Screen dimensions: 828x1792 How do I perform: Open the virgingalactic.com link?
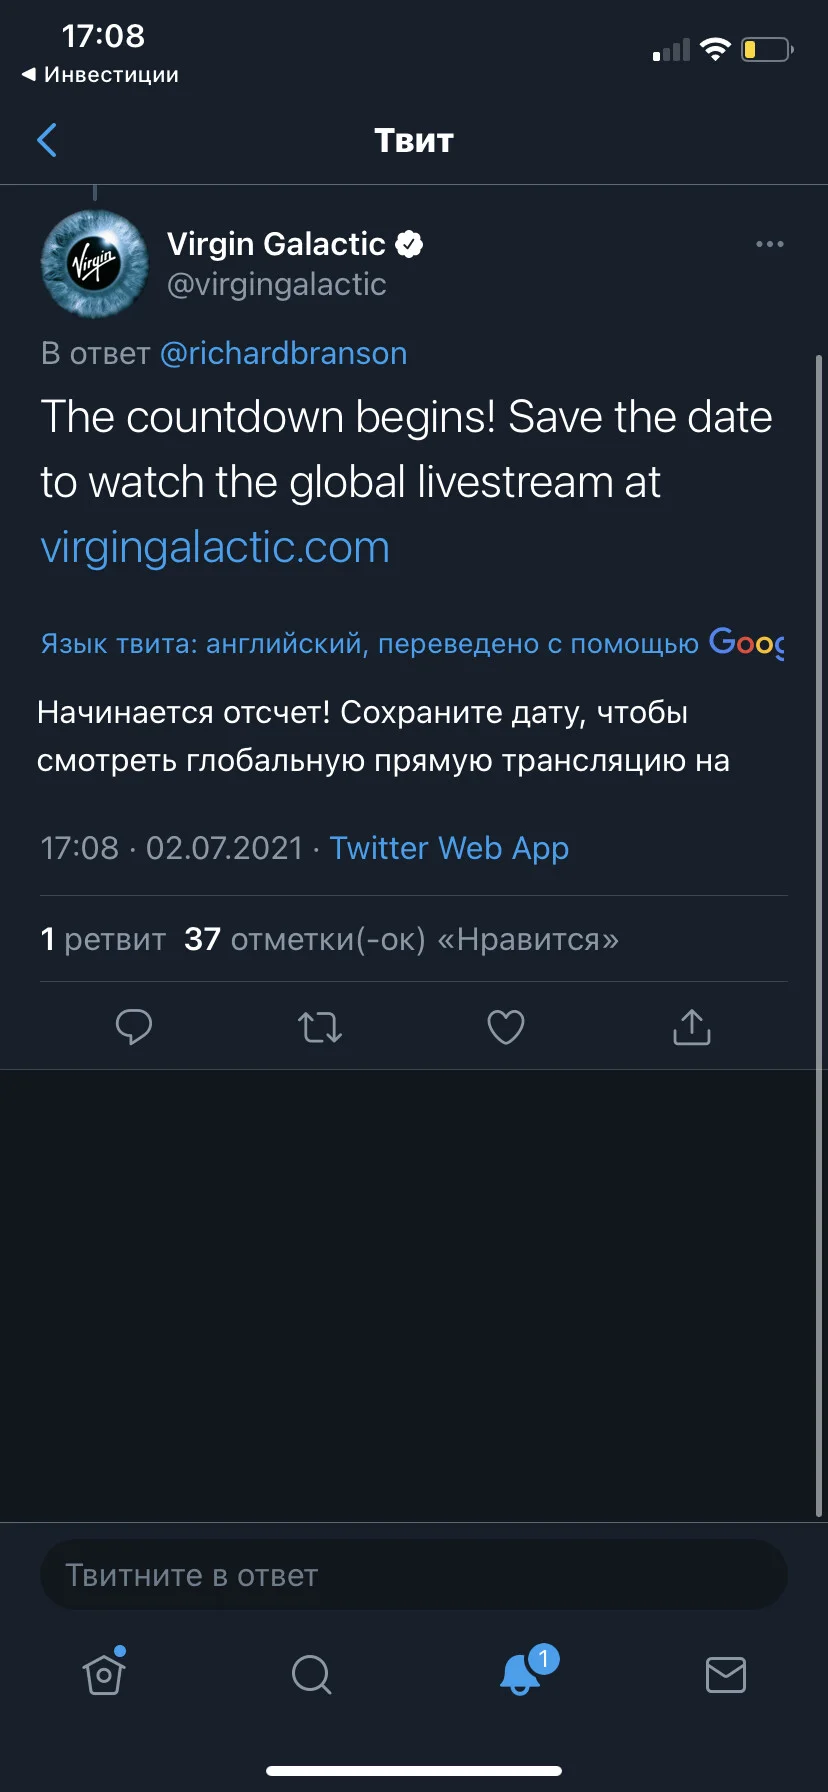point(215,547)
